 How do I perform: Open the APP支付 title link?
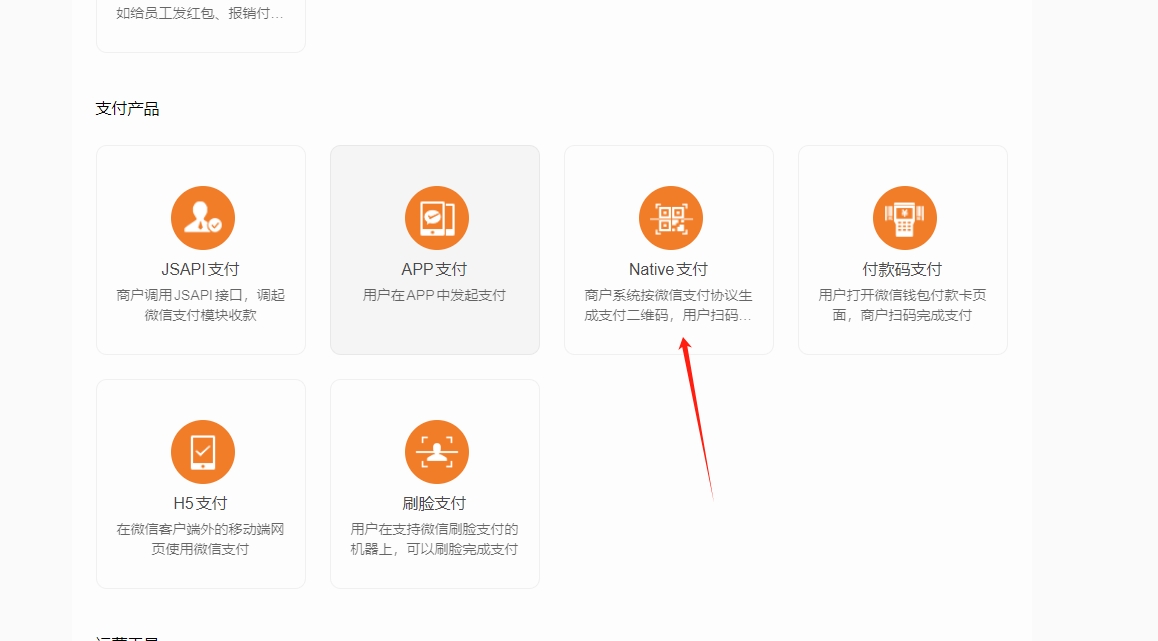(x=435, y=269)
